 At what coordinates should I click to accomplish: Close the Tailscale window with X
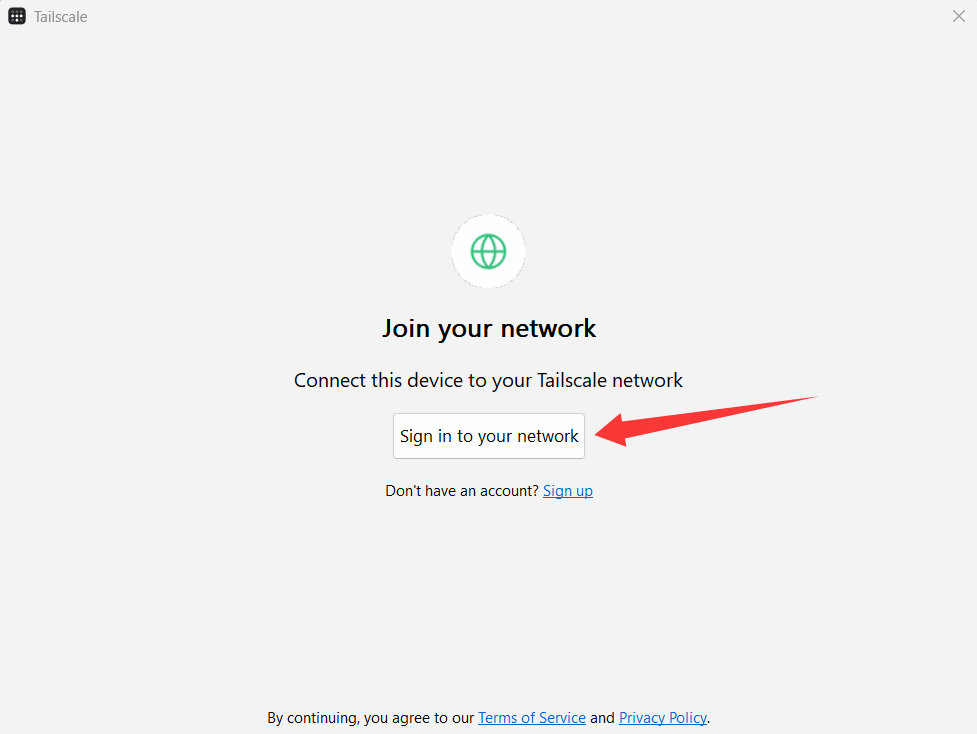(x=958, y=16)
